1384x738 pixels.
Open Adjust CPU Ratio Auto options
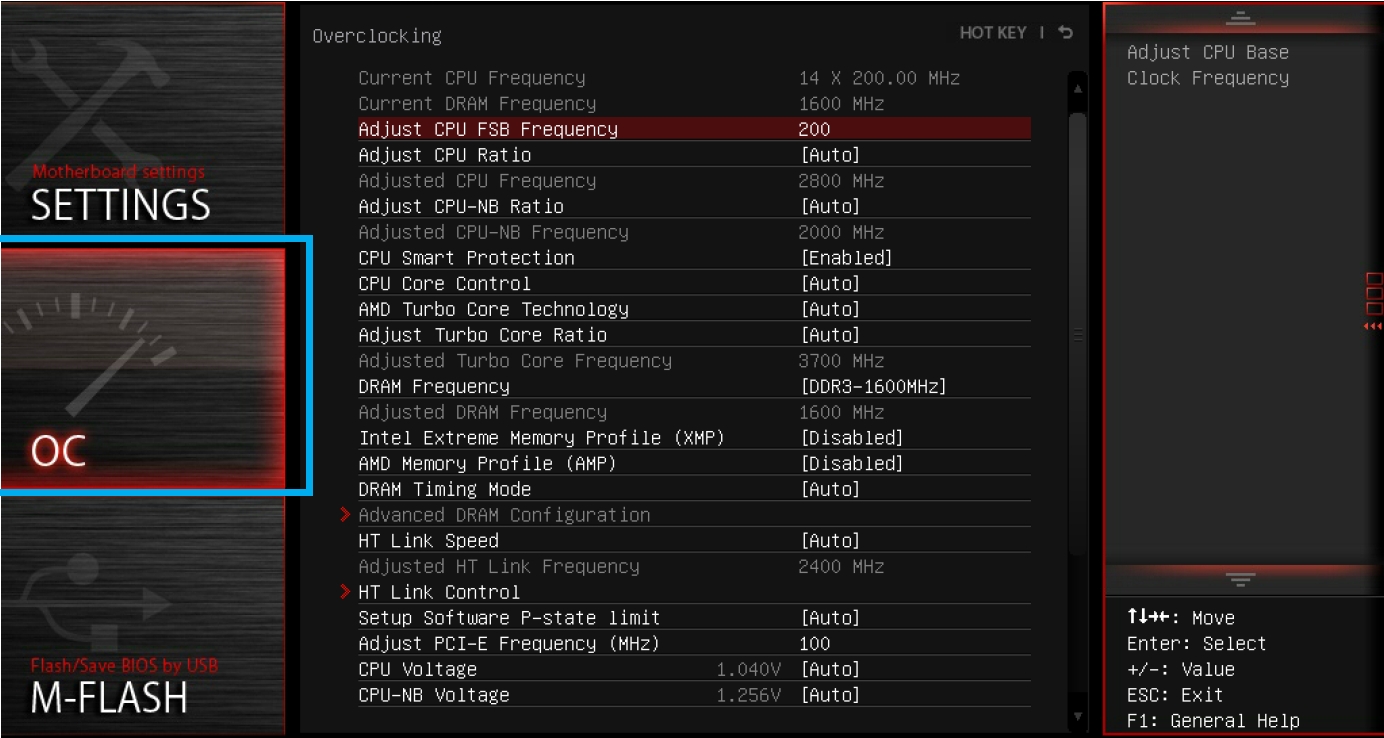pos(830,155)
